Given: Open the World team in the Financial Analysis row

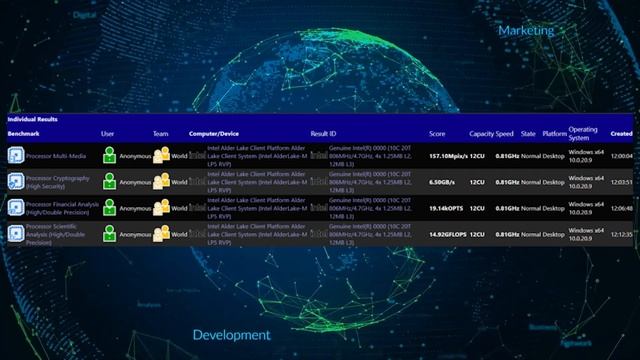Looking at the screenshot, I should (179, 208).
